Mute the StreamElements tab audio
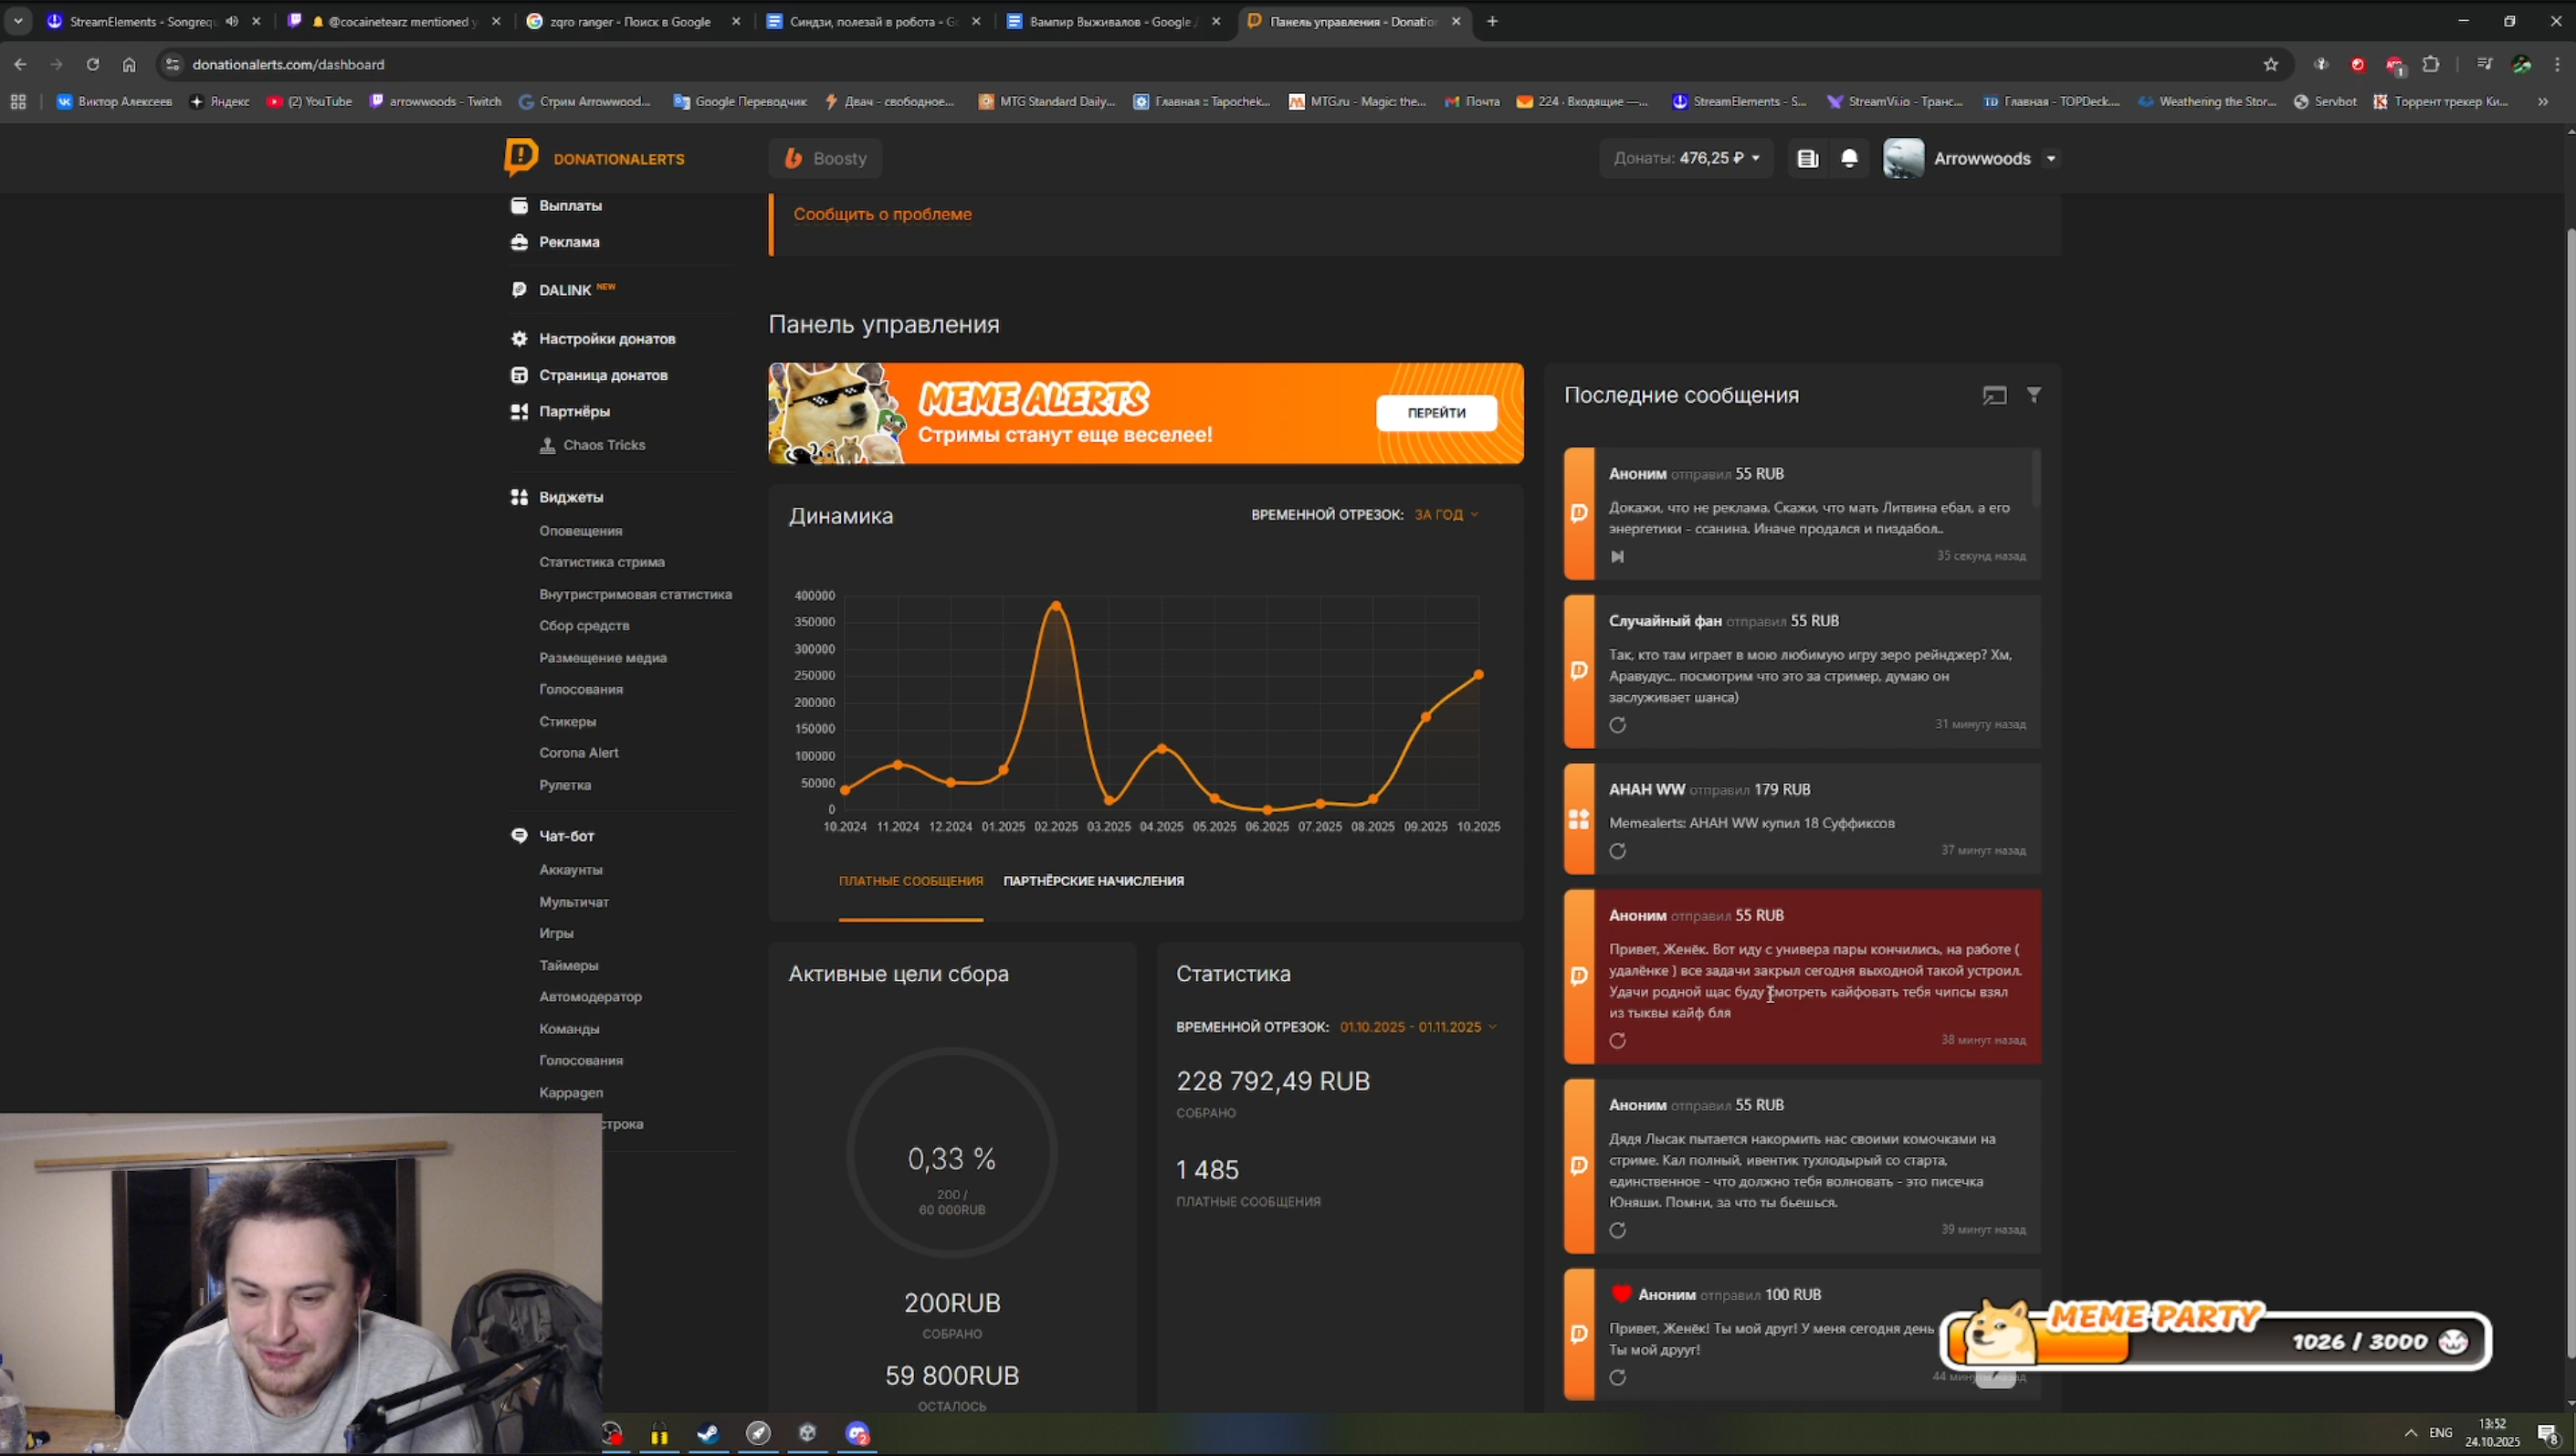The width and height of the screenshot is (2576, 1456). click(232, 21)
